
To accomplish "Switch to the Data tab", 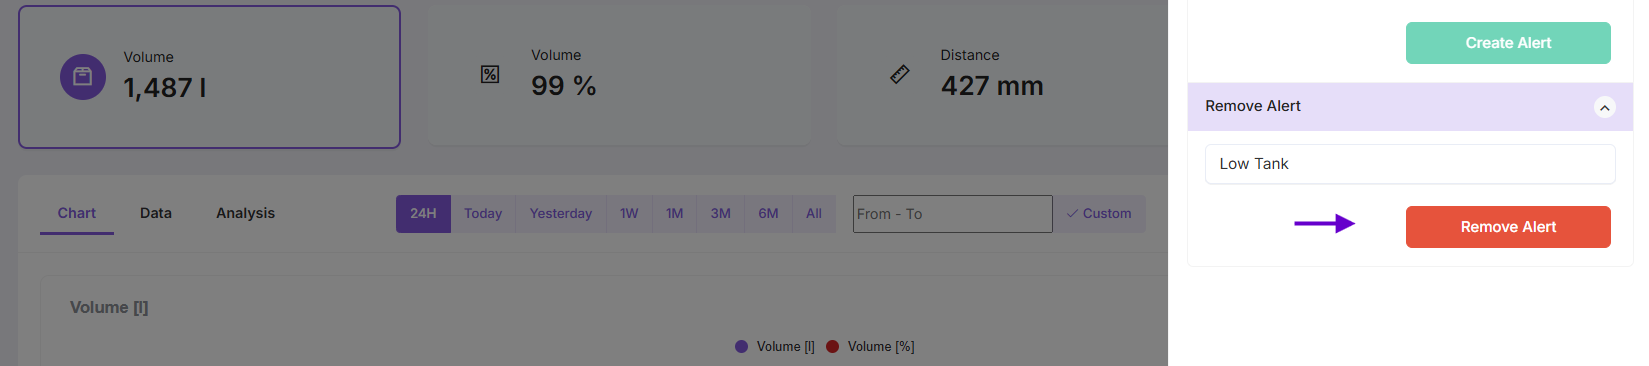I will pyautogui.click(x=156, y=213).
